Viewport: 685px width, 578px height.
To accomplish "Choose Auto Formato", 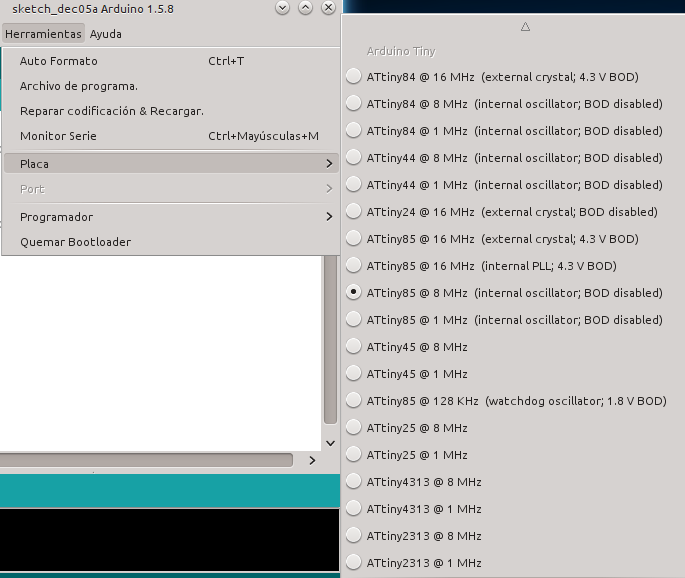I will [170, 61].
